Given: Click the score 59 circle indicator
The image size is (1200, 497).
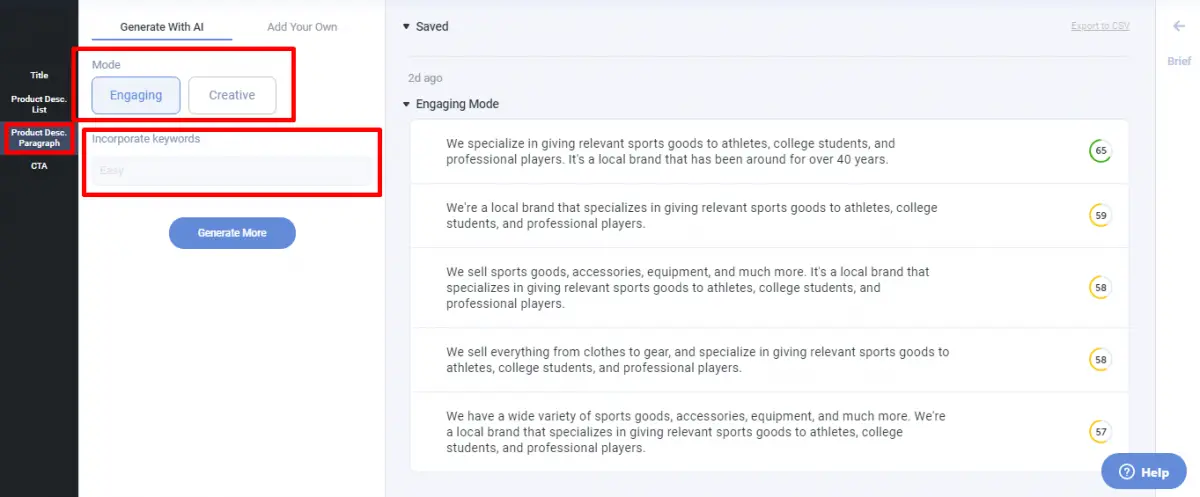Looking at the screenshot, I should click(x=1100, y=215).
